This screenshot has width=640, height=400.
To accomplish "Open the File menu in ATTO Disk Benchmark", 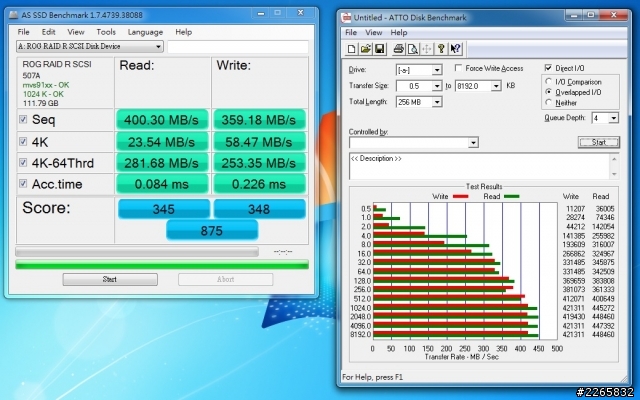I will tap(351, 33).
